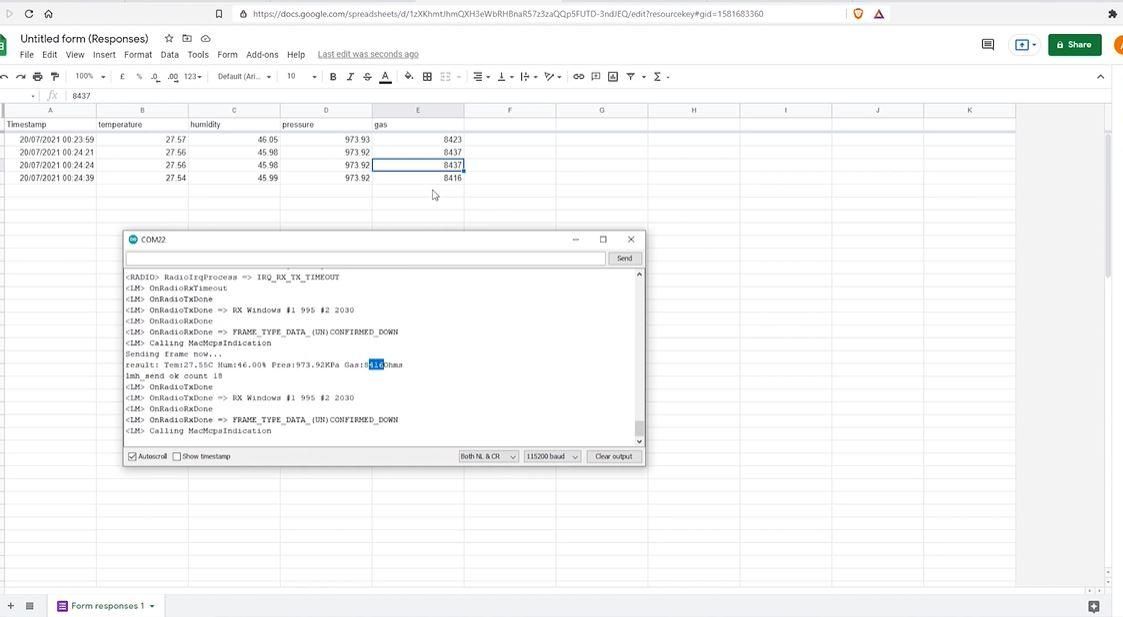The height and width of the screenshot is (617, 1123).
Task: Activate the paint format tool
Action: pyautogui.click(x=54, y=77)
